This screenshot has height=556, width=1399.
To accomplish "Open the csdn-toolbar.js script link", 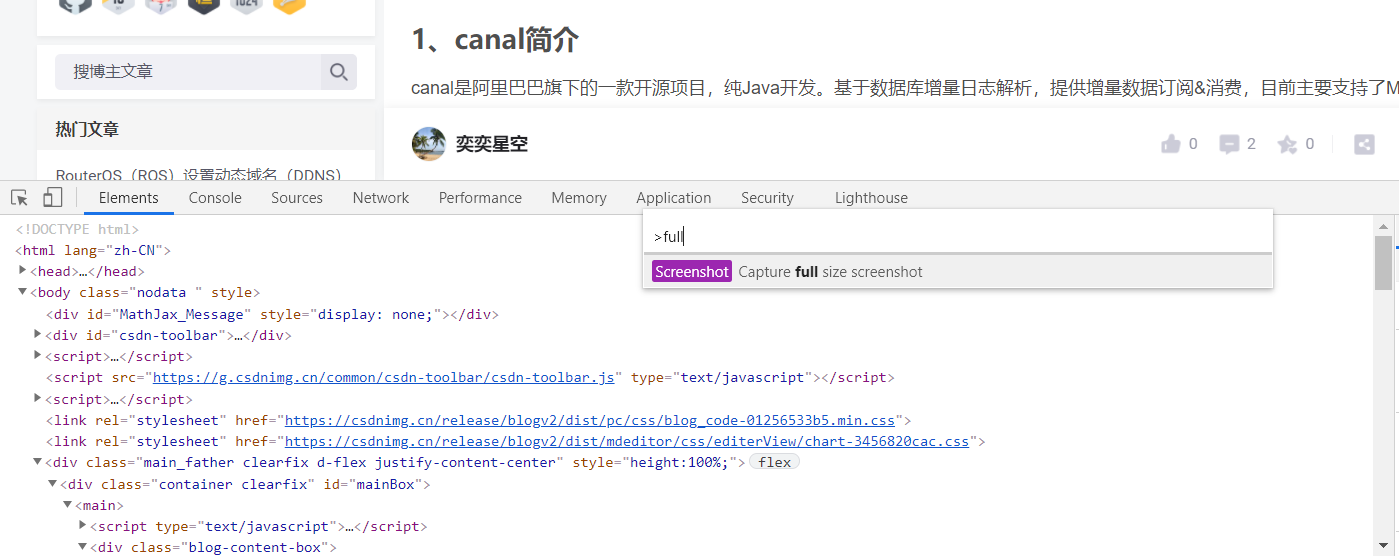I will click(x=384, y=377).
